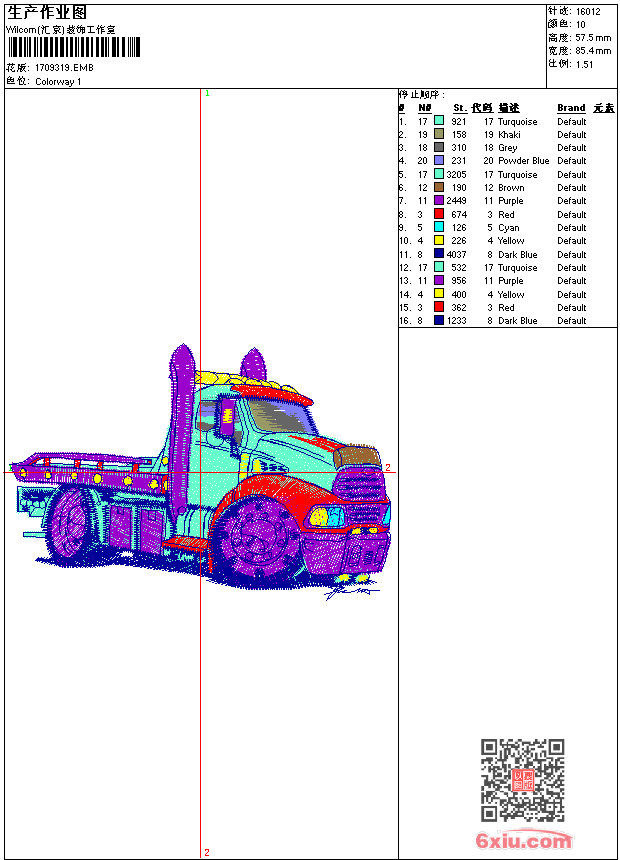Image resolution: width=620 pixels, height=860 pixels.
Task: Click the 'N#' column header
Action: coord(425,108)
